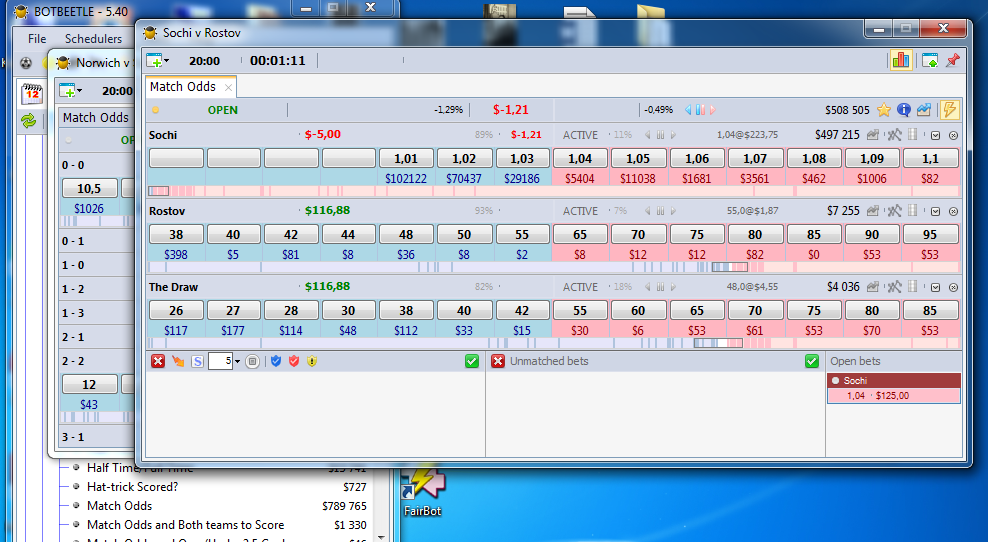The image size is (988, 542).
Task: Open the bar chart view in Sochi window toolbar
Action: (900, 61)
